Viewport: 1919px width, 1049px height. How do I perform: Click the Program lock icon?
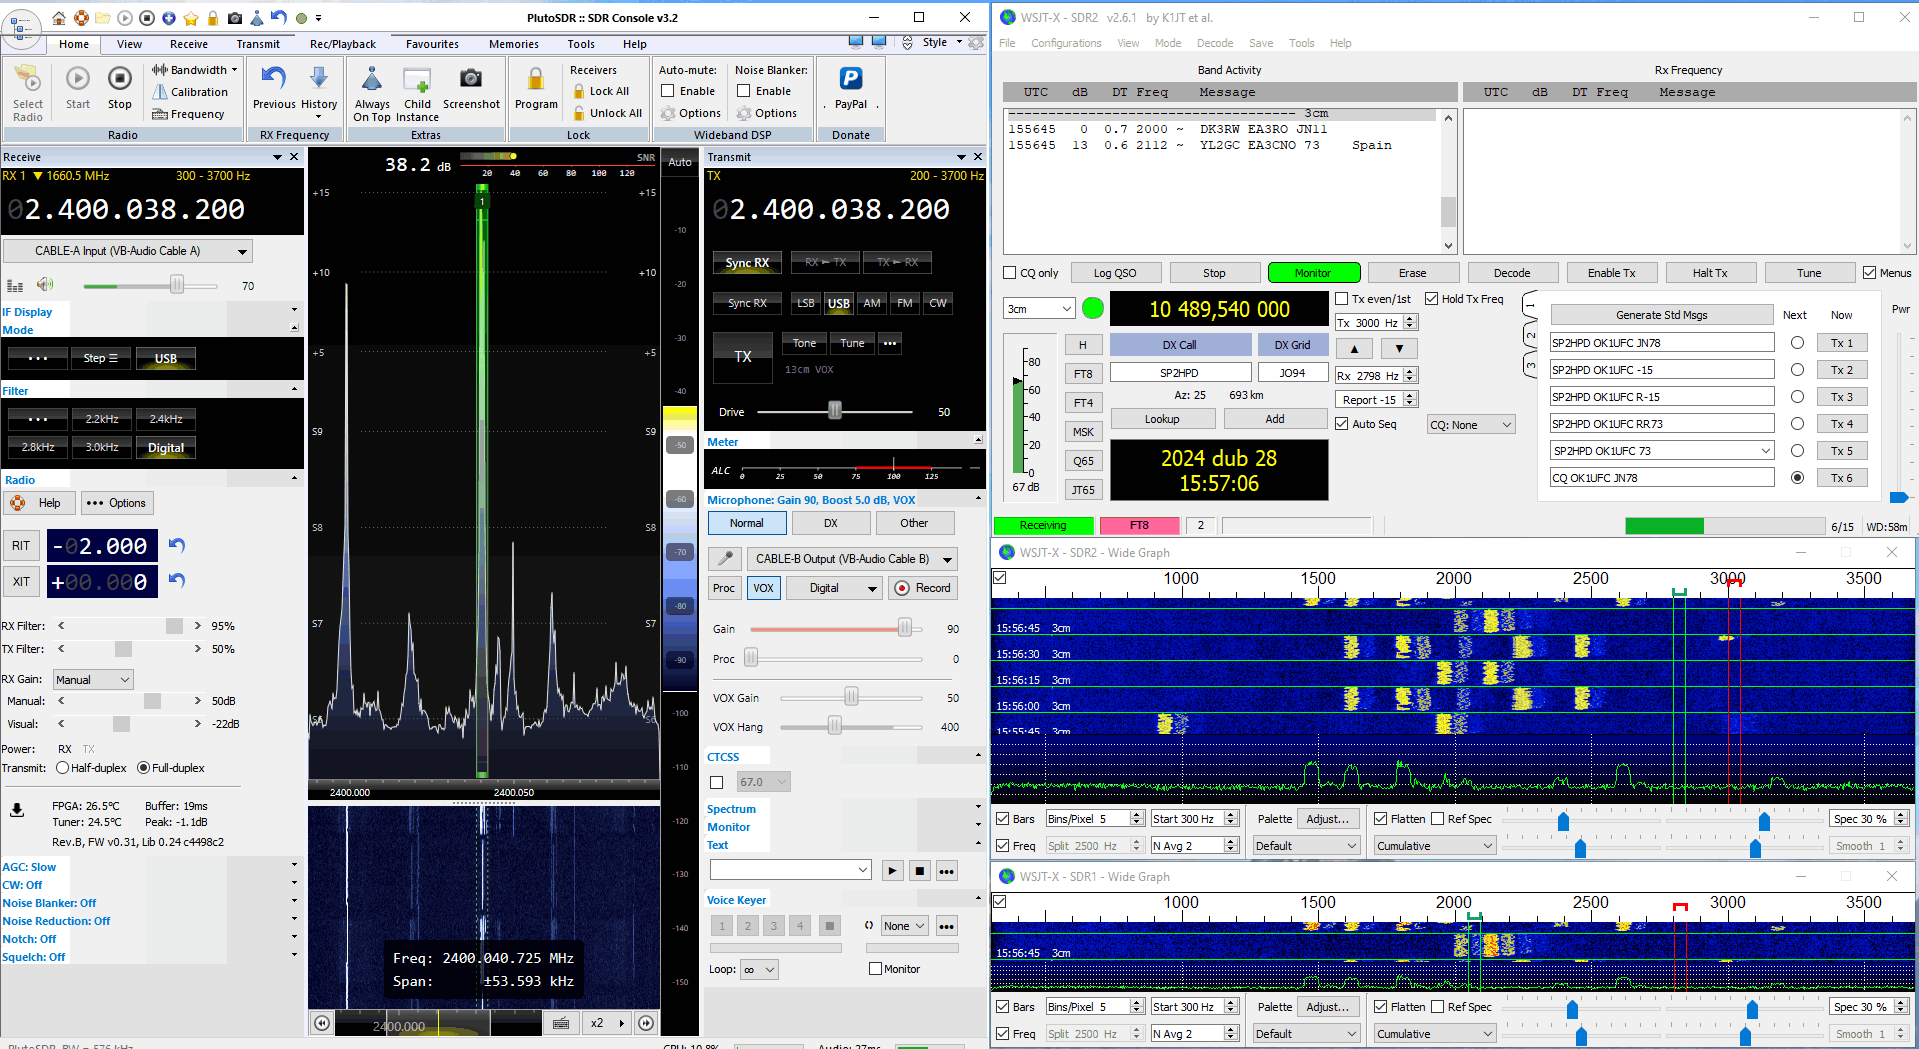click(536, 79)
